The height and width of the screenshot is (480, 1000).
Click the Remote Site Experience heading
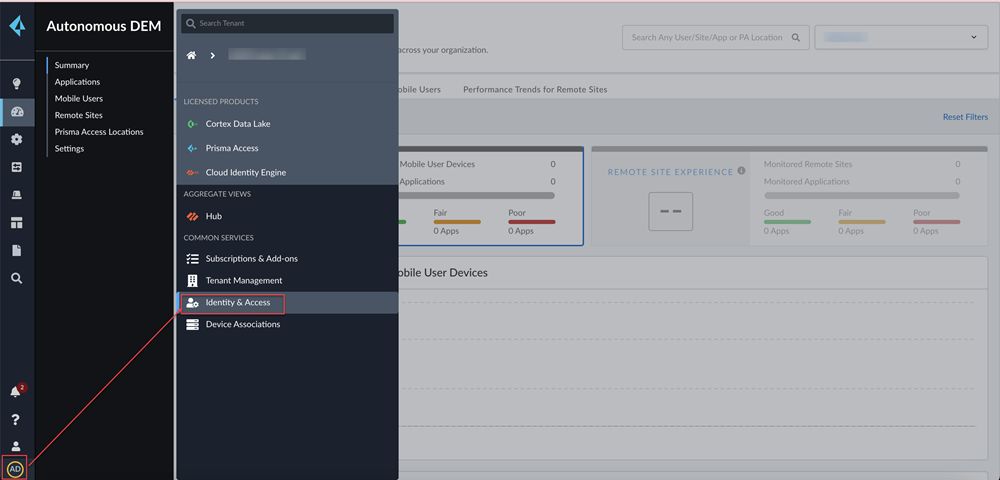pos(670,172)
